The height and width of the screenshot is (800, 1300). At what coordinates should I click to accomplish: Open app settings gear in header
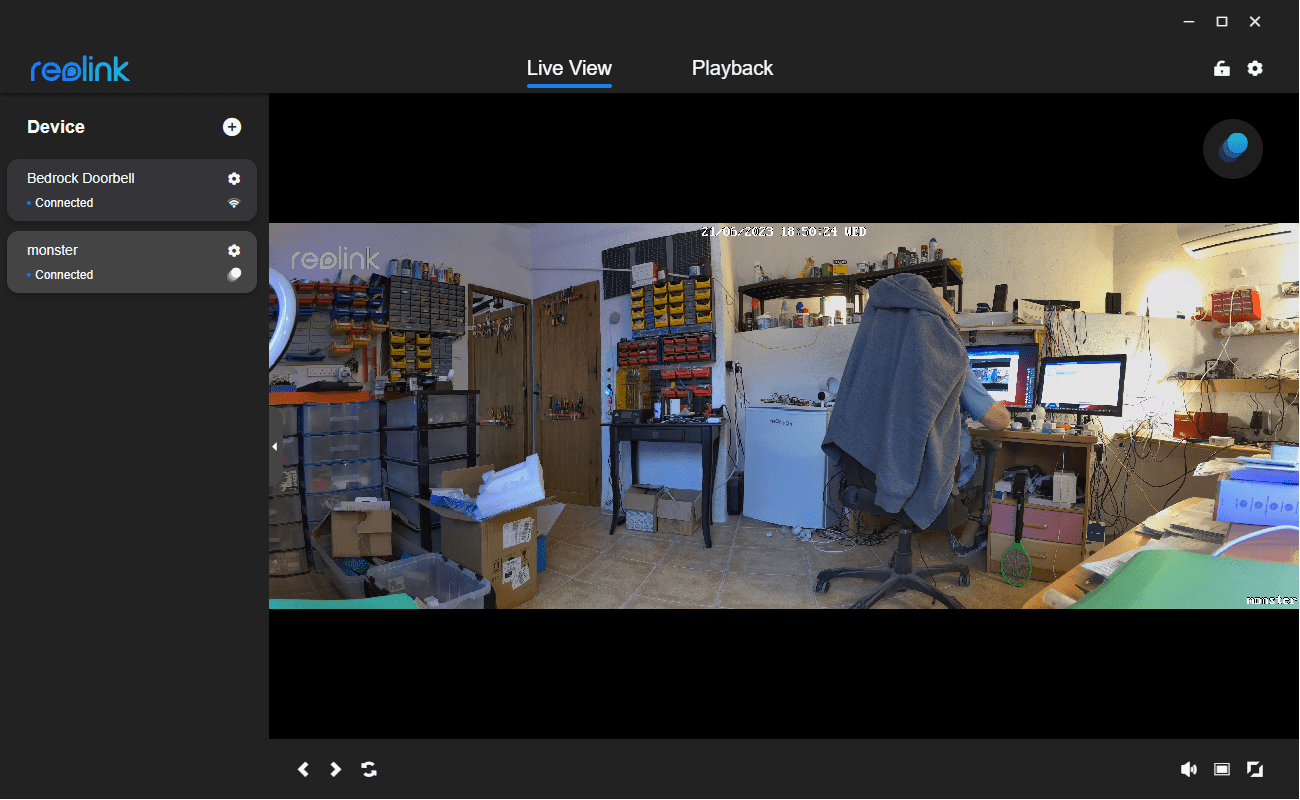[1255, 69]
